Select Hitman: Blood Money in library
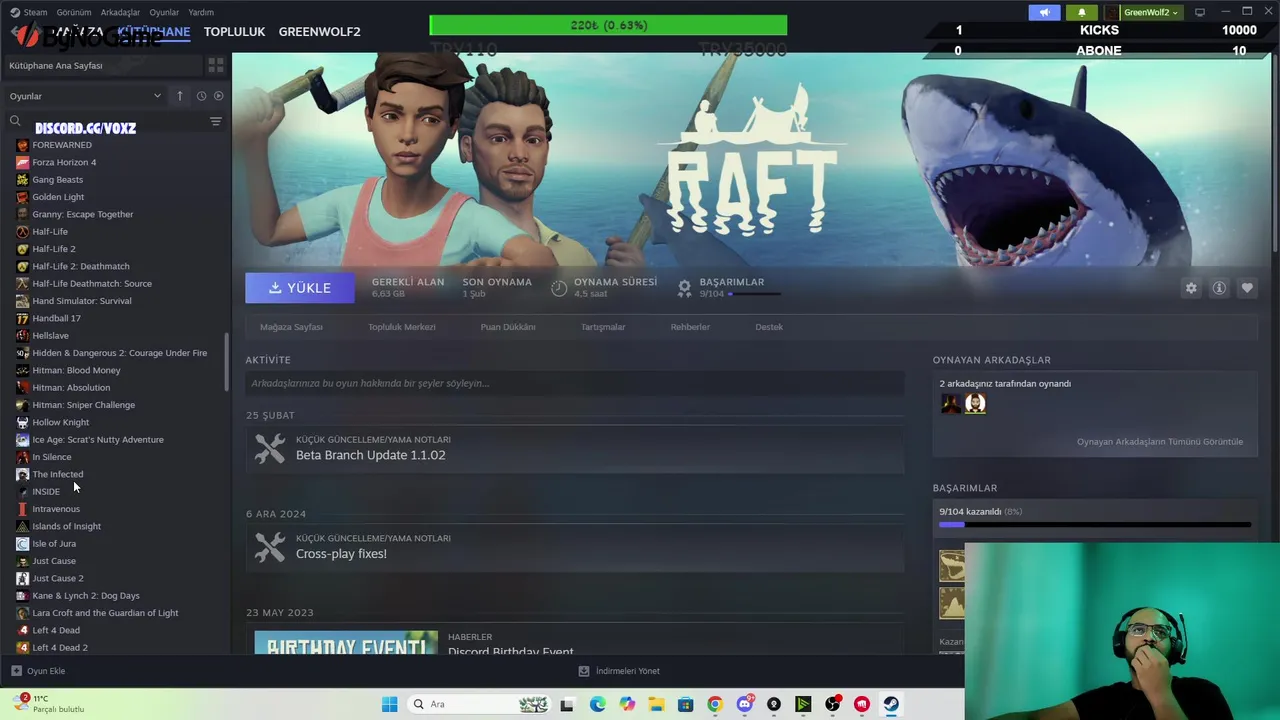Image resolution: width=1280 pixels, height=720 pixels. pos(76,370)
